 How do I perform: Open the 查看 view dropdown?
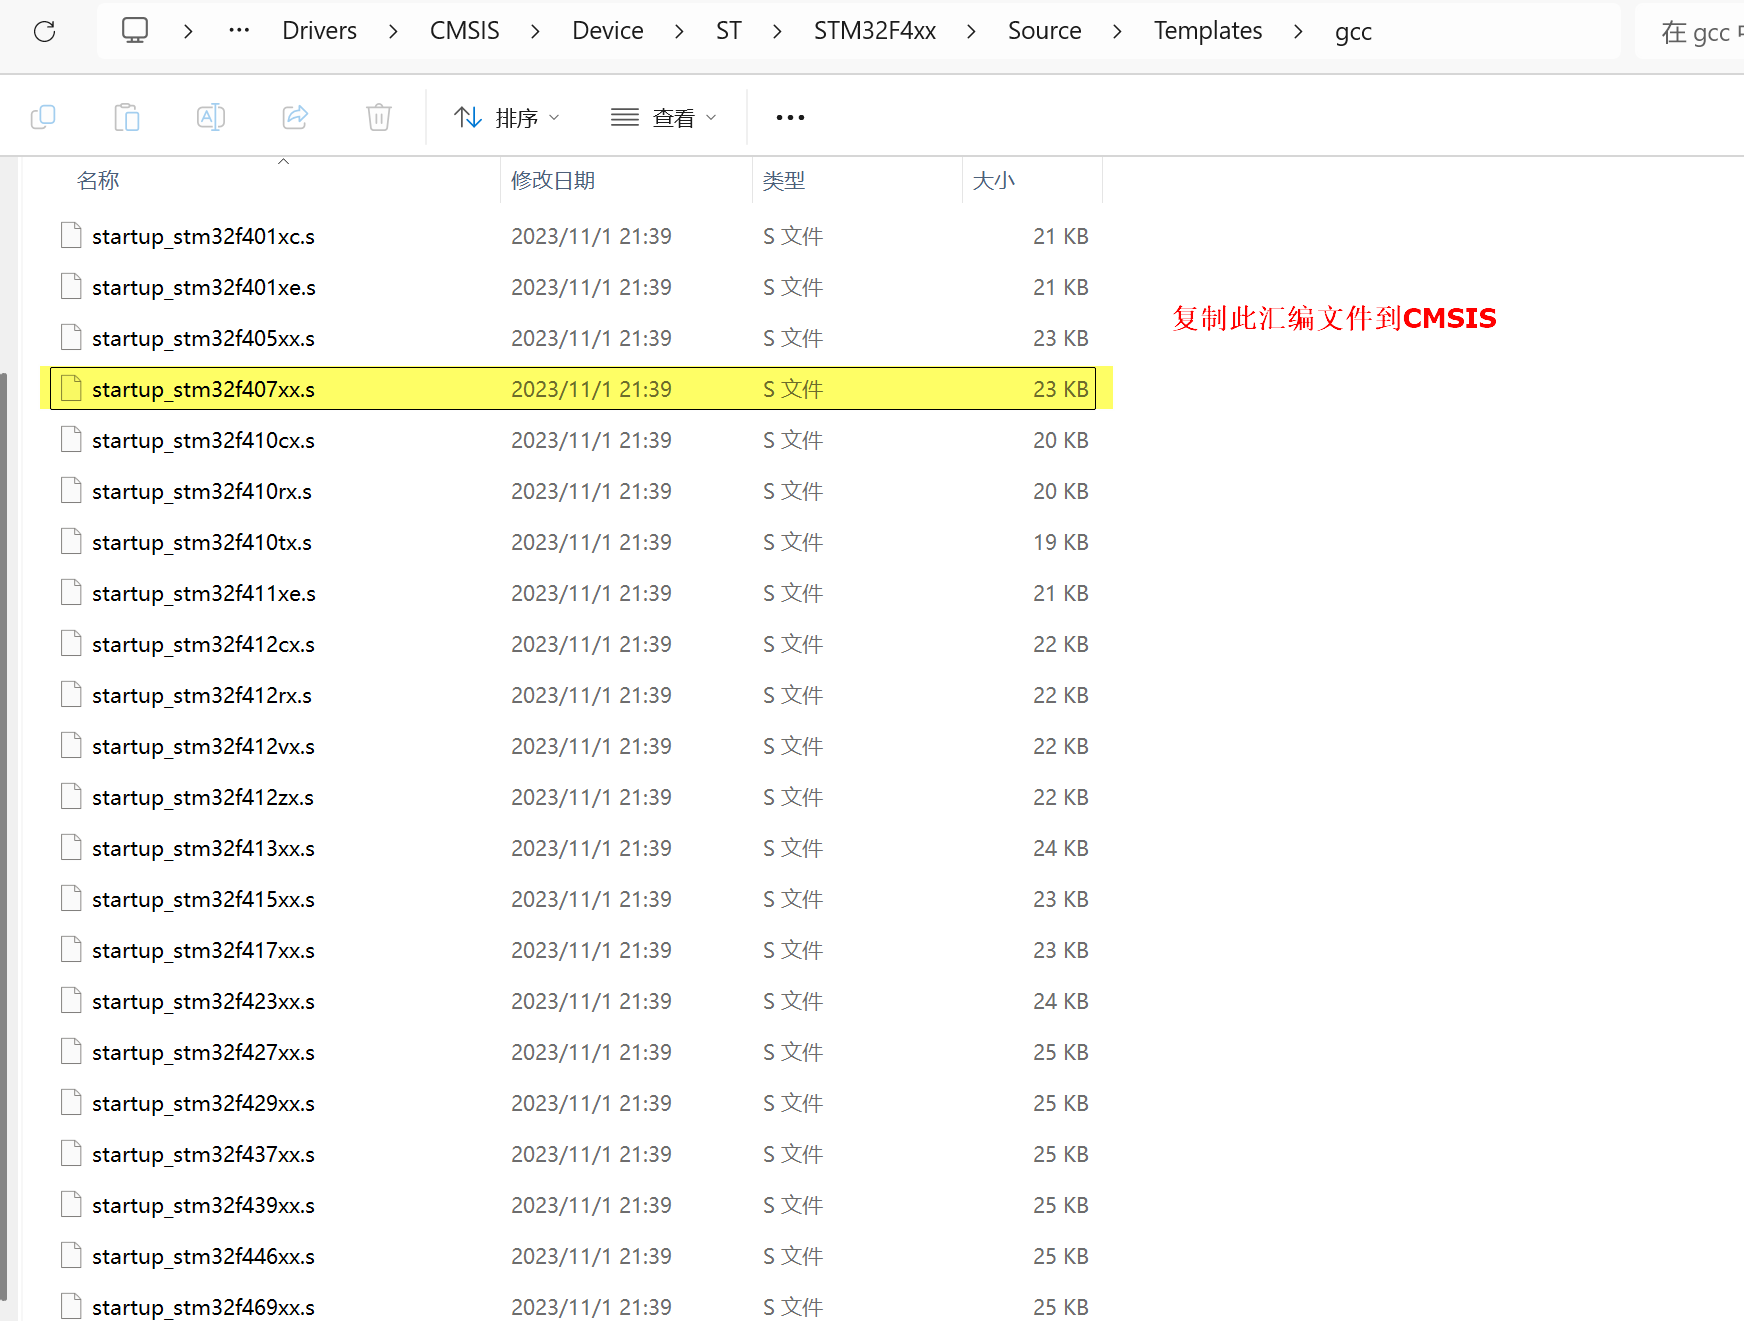point(664,117)
